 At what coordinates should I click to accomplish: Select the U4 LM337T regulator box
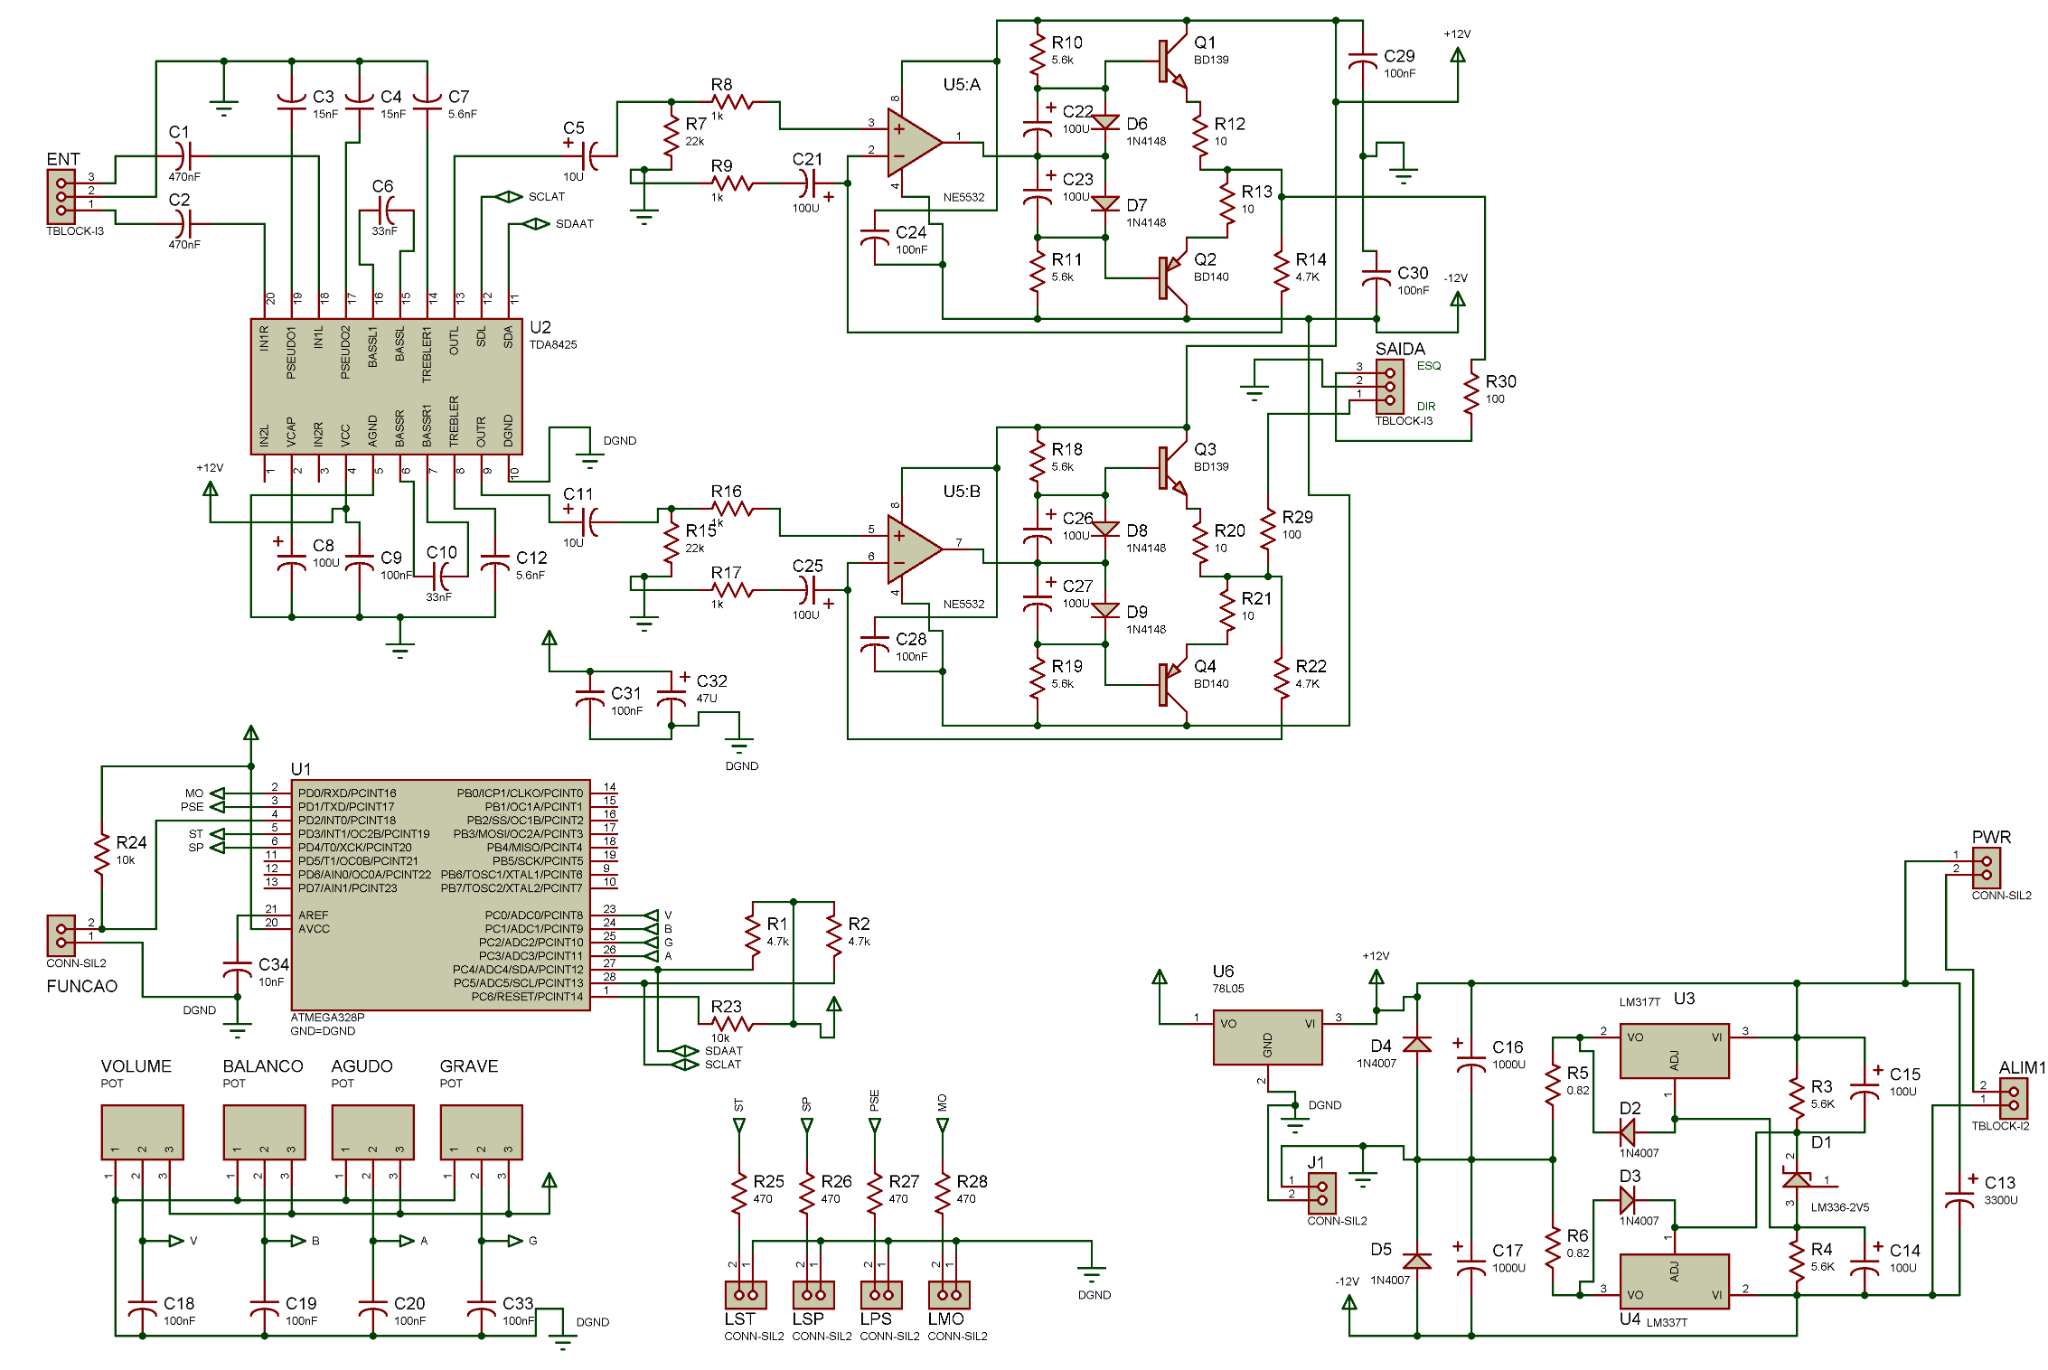[1674, 1281]
